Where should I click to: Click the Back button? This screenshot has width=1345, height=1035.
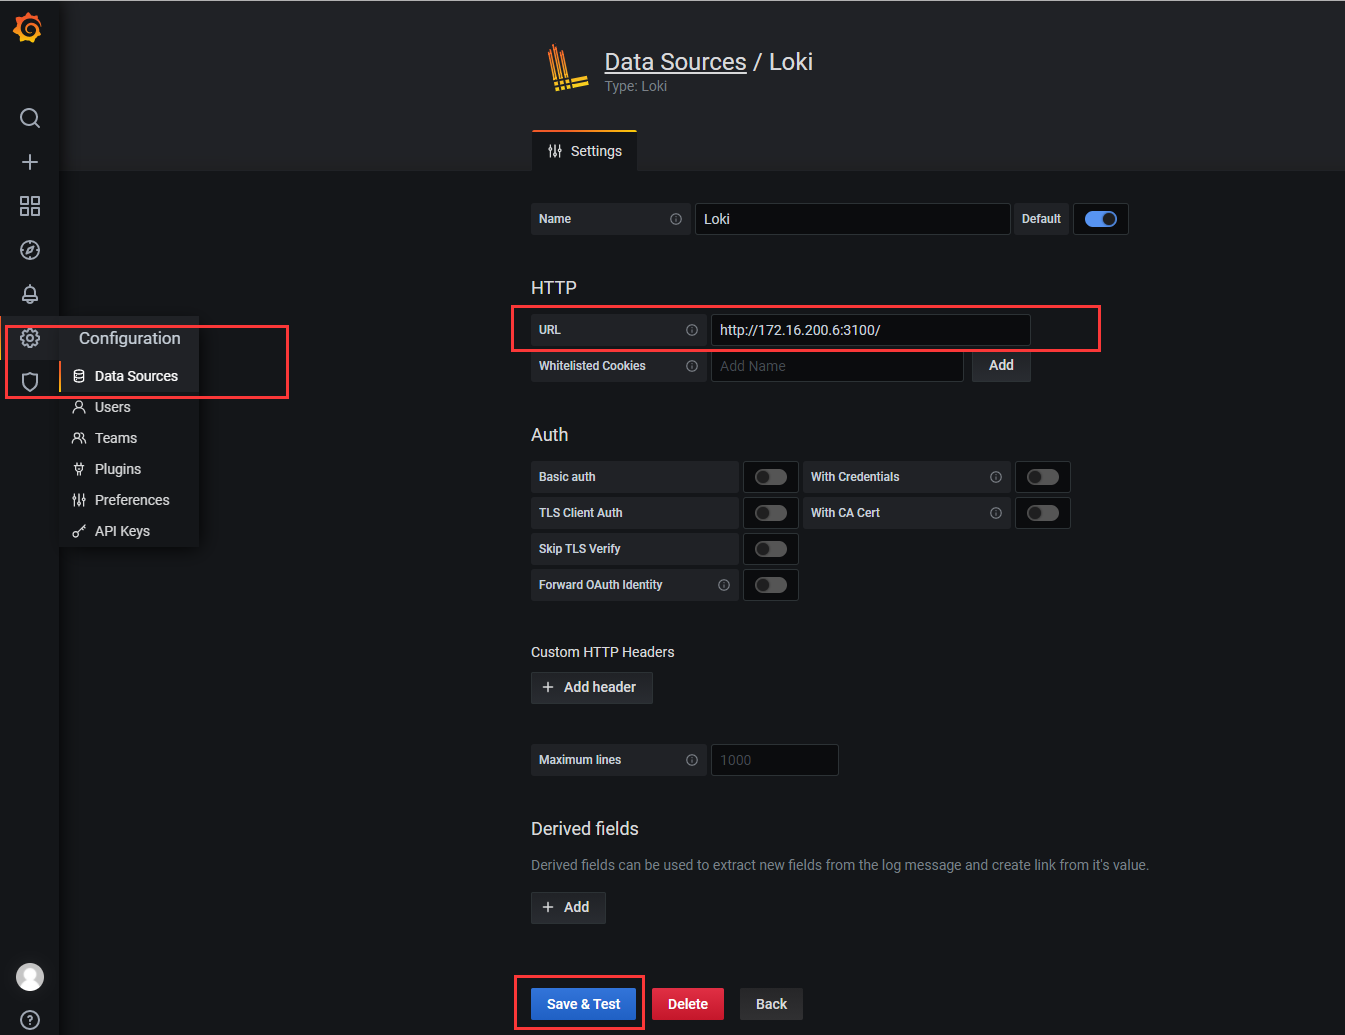pos(771,1004)
